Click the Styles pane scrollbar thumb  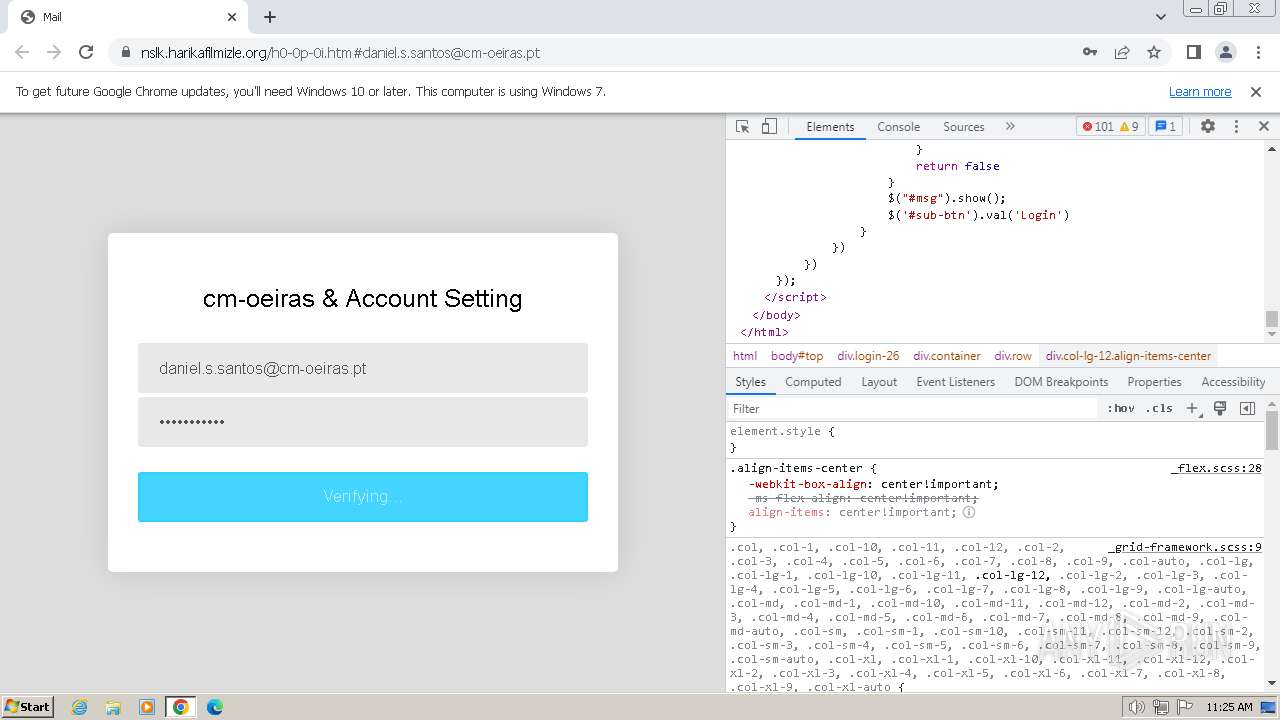click(x=1272, y=429)
